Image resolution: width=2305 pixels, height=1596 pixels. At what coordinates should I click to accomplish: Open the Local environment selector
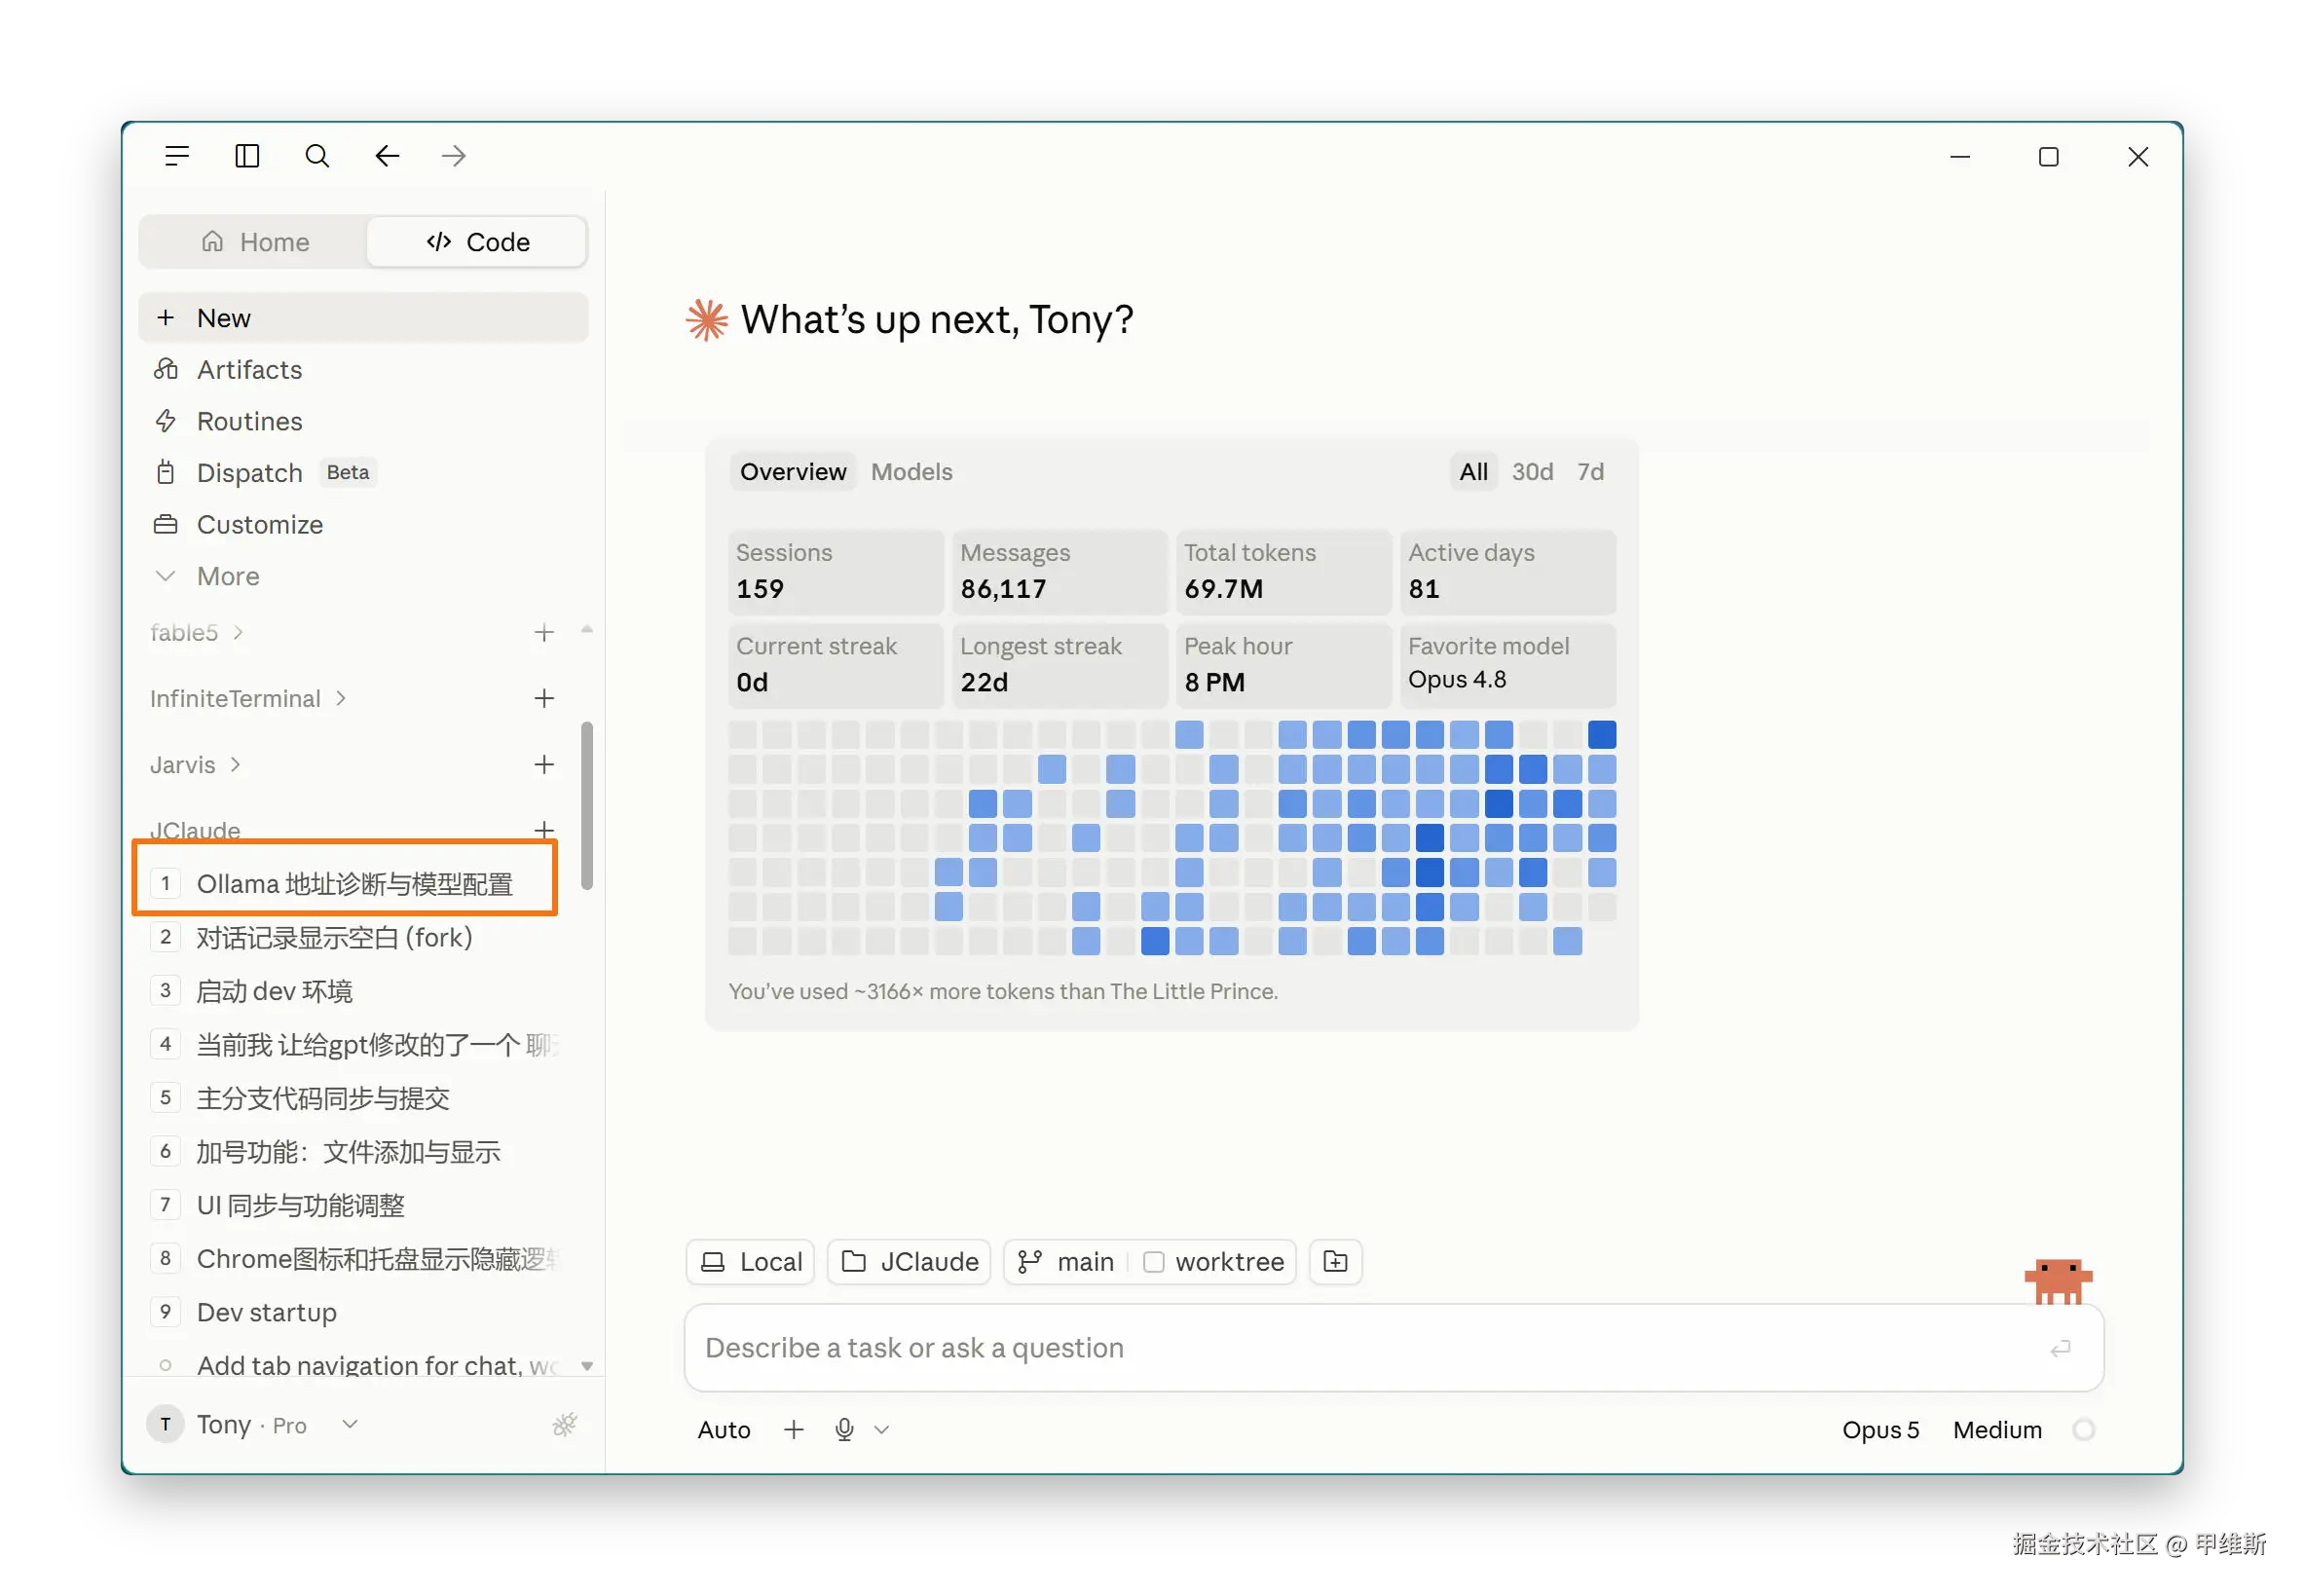coord(751,1262)
